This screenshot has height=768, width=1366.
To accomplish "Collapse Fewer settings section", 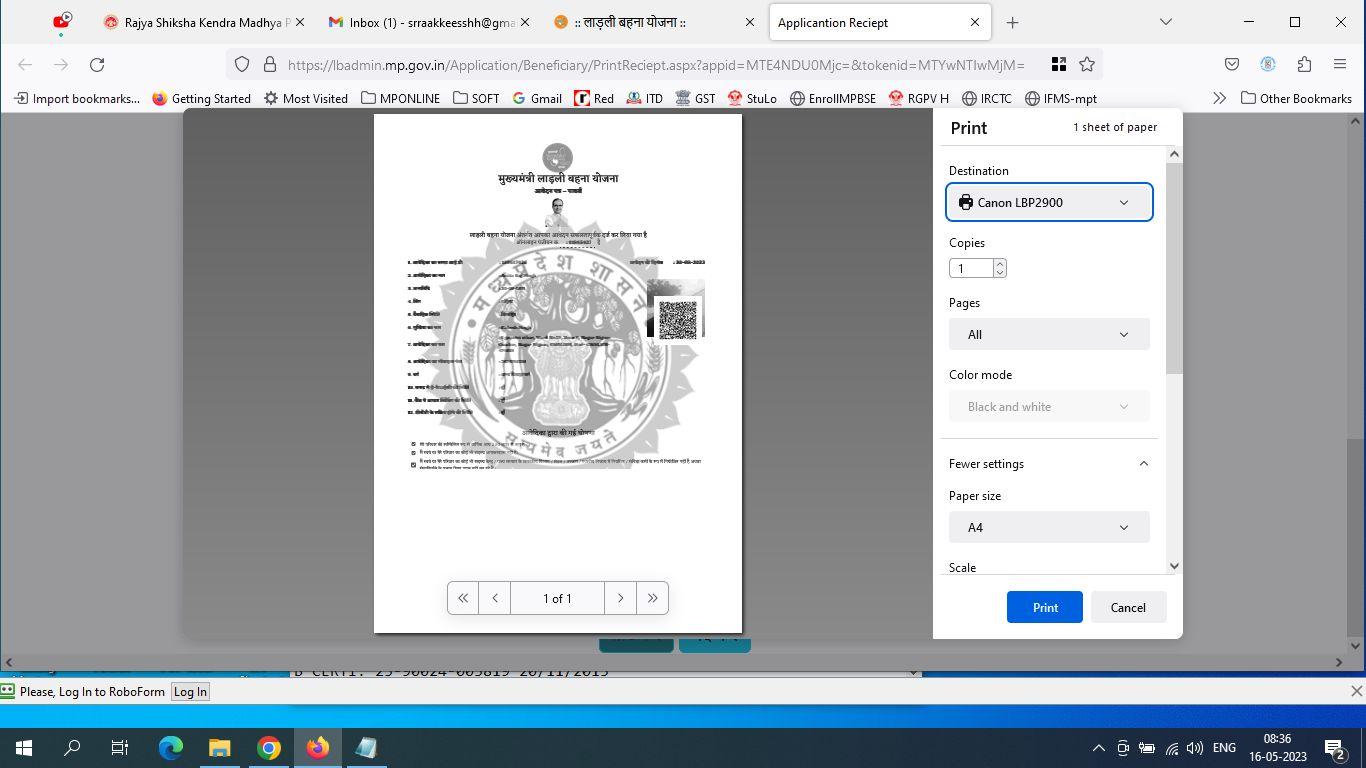I will [x=1143, y=463].
